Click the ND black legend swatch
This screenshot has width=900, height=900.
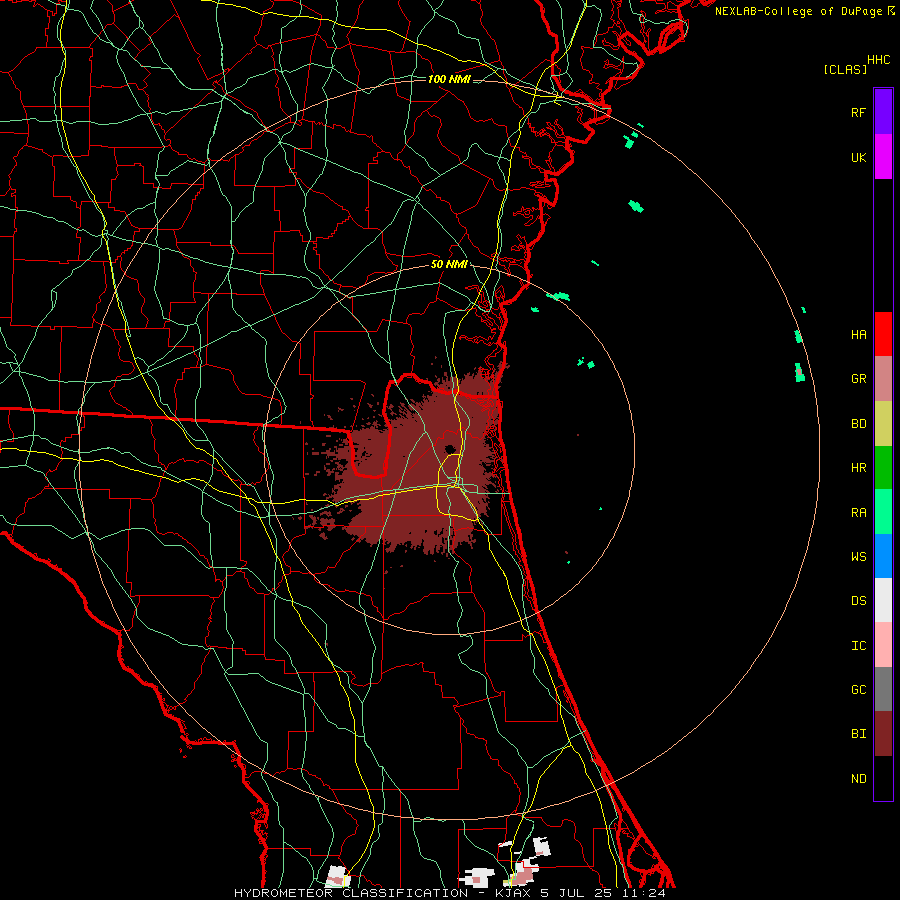pyautogui.click(x=883, y=778)
